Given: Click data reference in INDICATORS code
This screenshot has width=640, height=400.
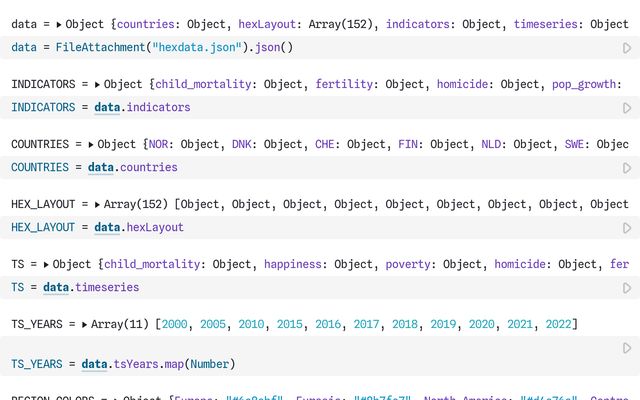Looking at the screenshot, I should 107,107.
